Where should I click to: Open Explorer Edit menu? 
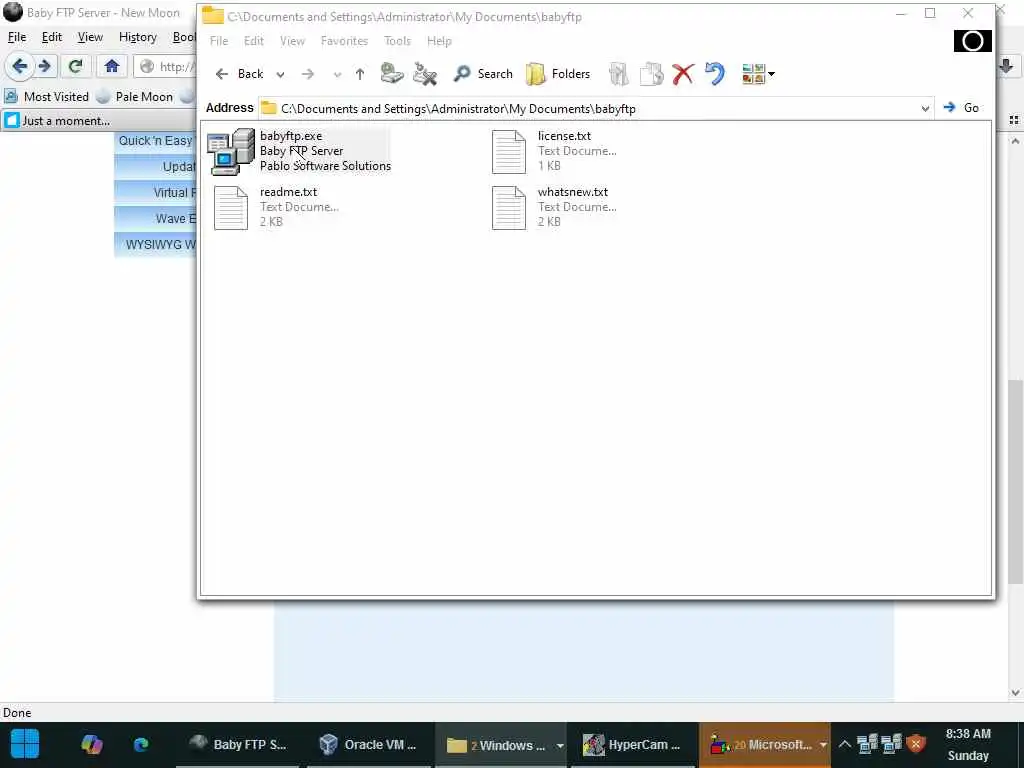253,40
